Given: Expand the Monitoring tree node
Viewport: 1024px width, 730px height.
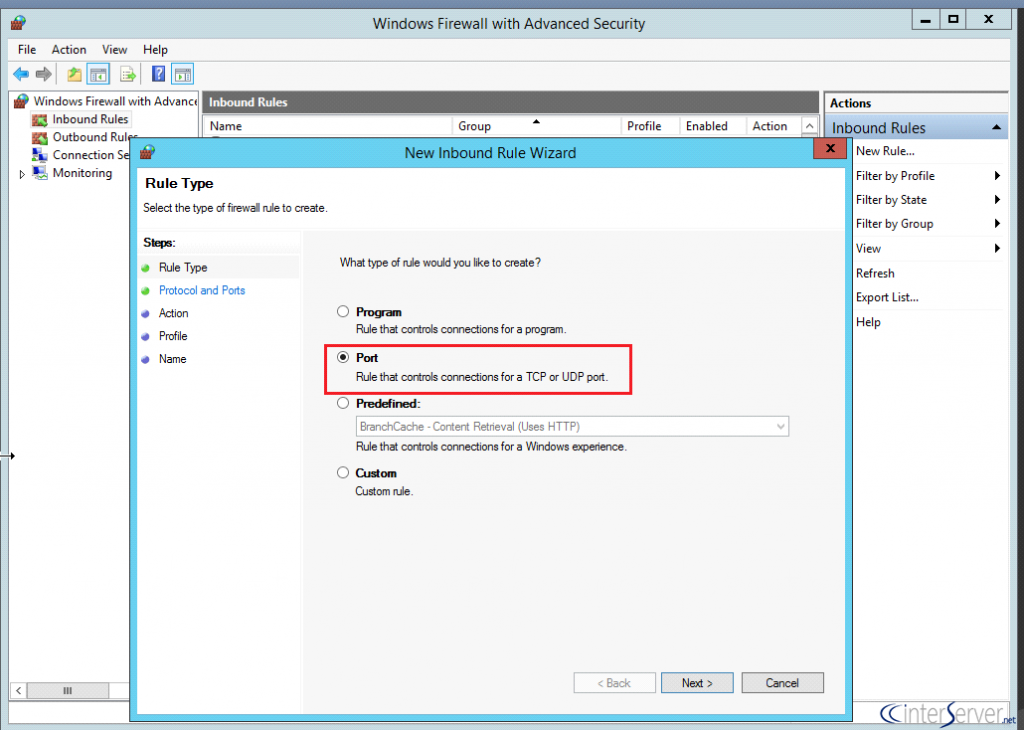Looking at the screenshot, I should click(x=22, y=174).
